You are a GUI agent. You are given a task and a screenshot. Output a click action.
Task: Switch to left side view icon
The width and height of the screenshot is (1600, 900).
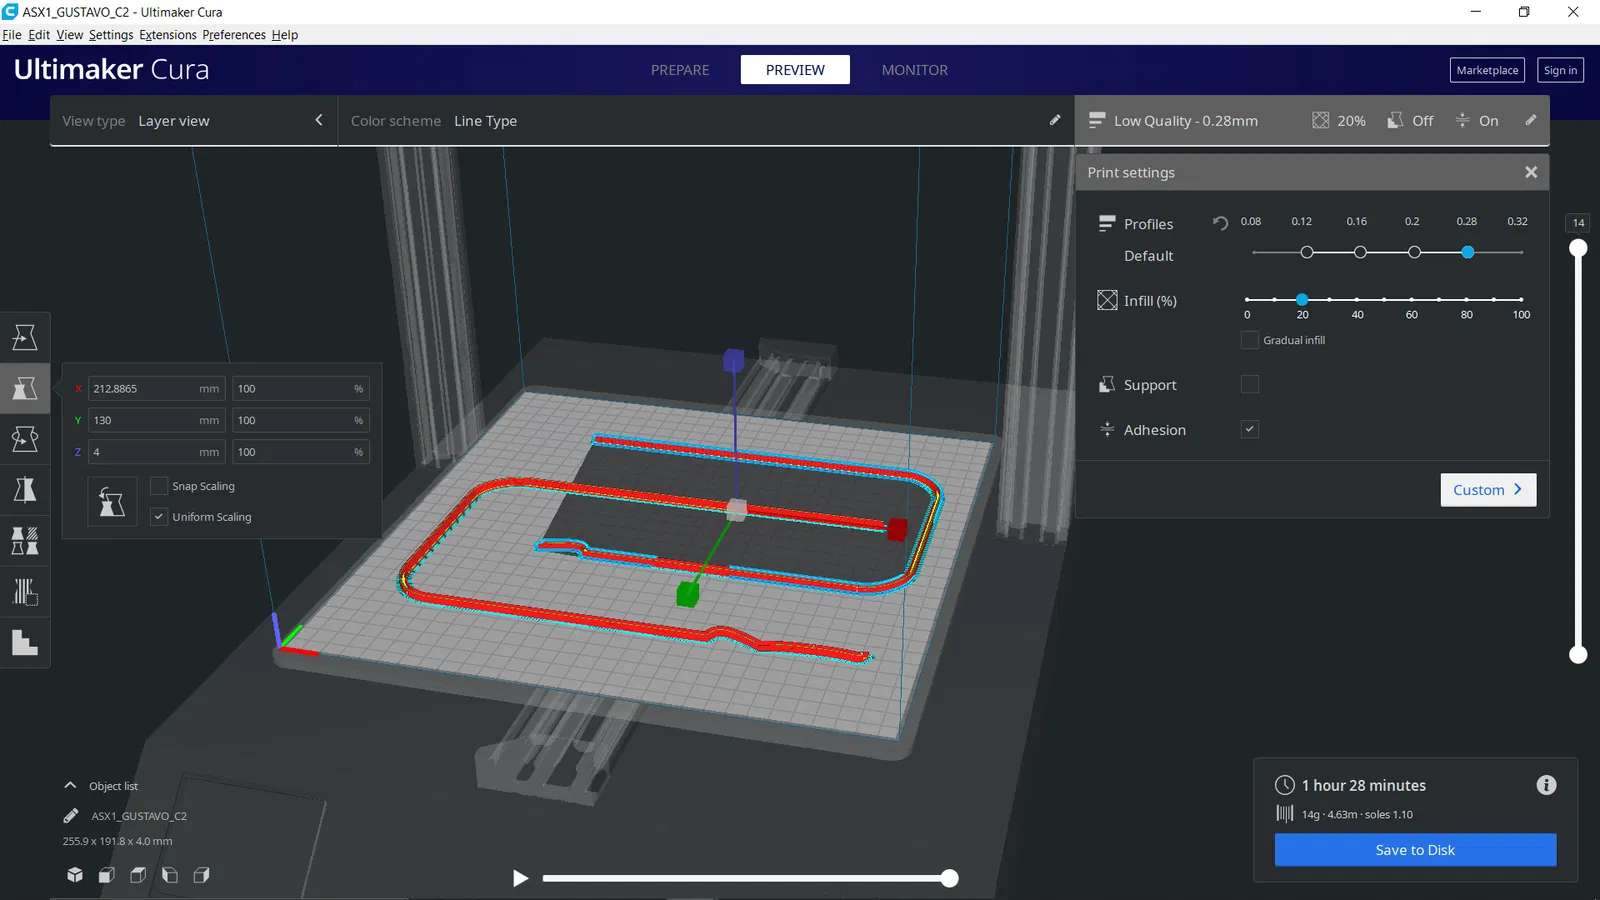[170, 875]
